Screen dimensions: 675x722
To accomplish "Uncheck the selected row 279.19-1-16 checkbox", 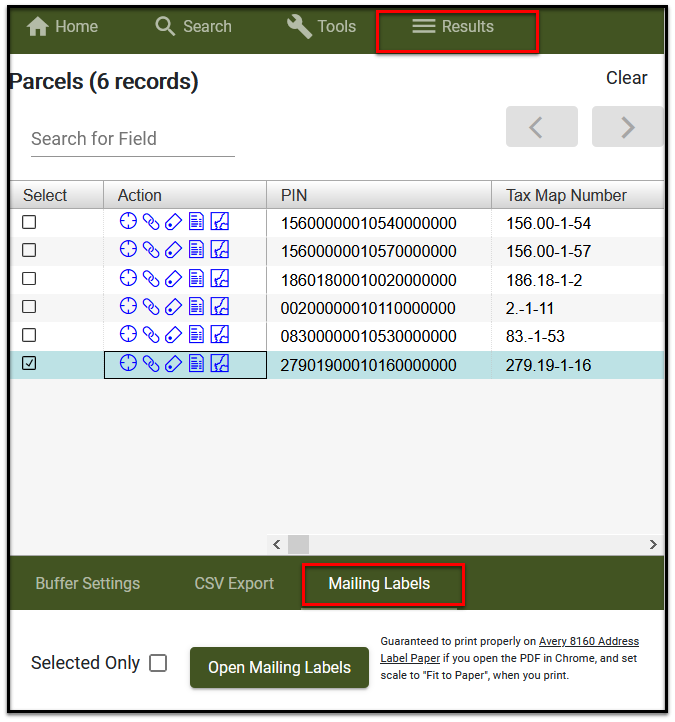I will 29,364.
